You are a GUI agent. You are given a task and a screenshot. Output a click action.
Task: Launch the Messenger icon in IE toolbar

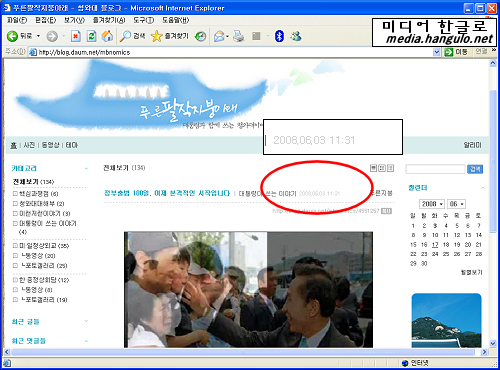(x=295, y=36)
